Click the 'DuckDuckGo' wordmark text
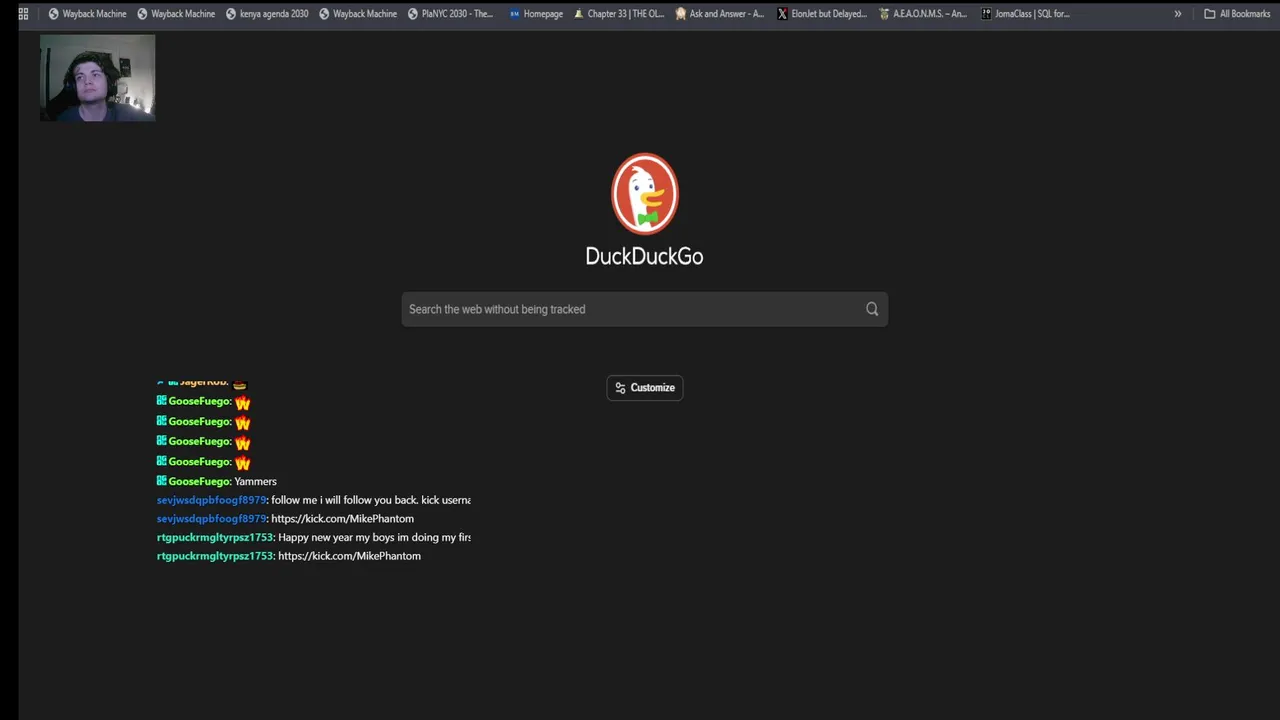 pos(644,256)
